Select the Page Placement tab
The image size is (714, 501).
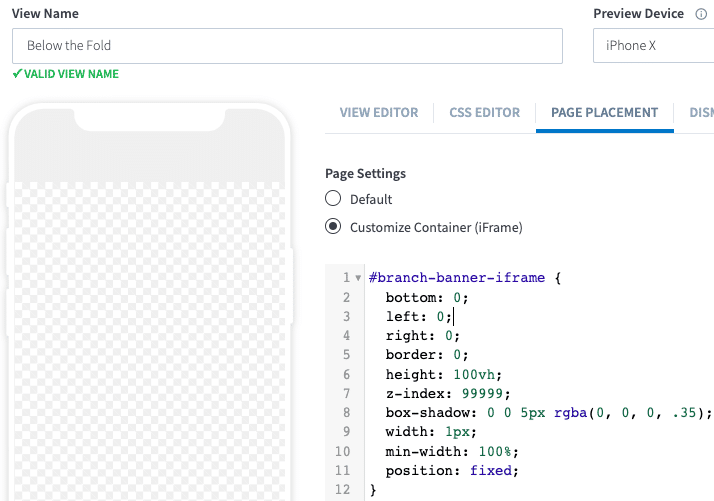604,113
